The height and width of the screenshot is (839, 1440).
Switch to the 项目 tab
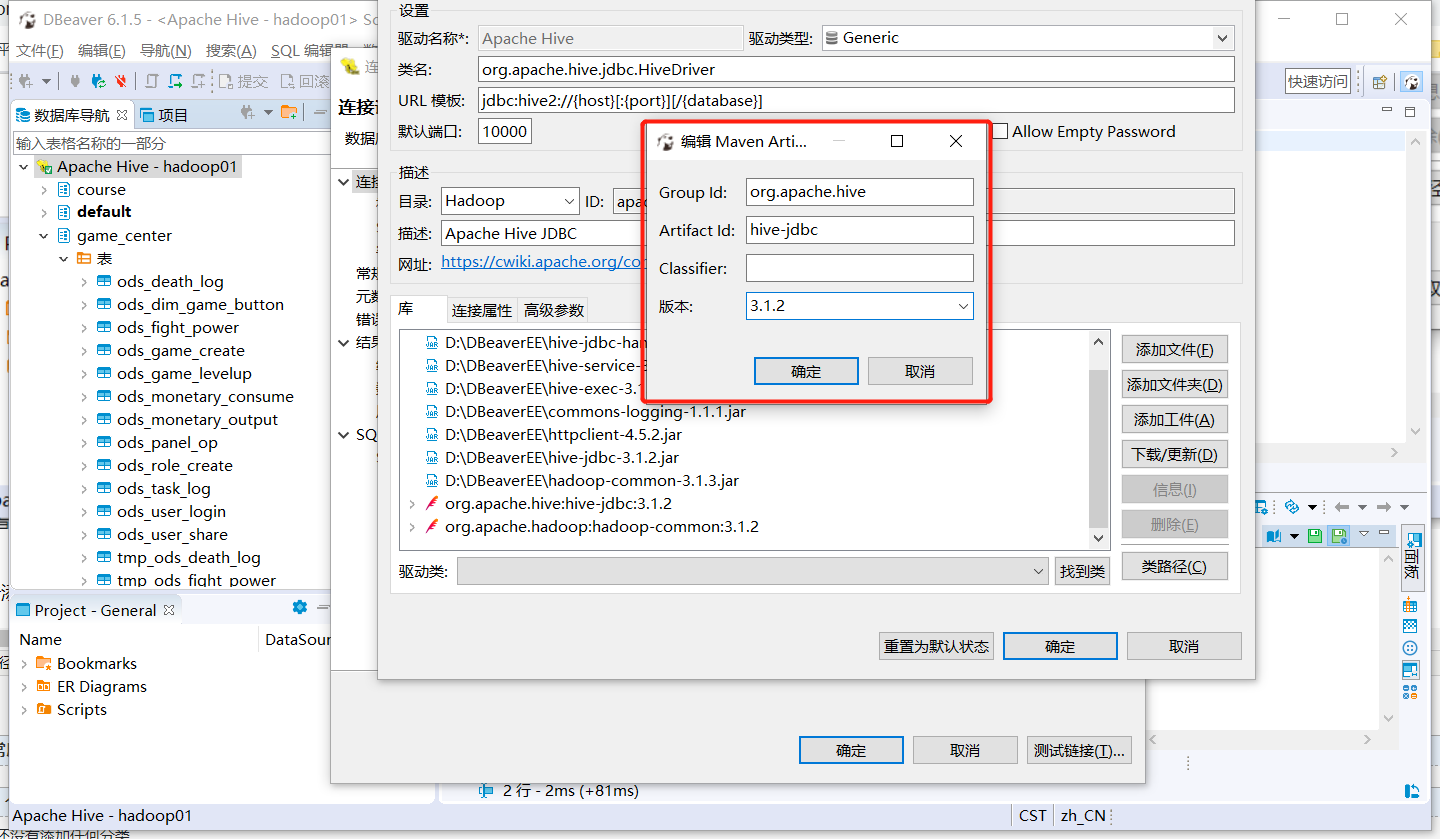(164, 115)
